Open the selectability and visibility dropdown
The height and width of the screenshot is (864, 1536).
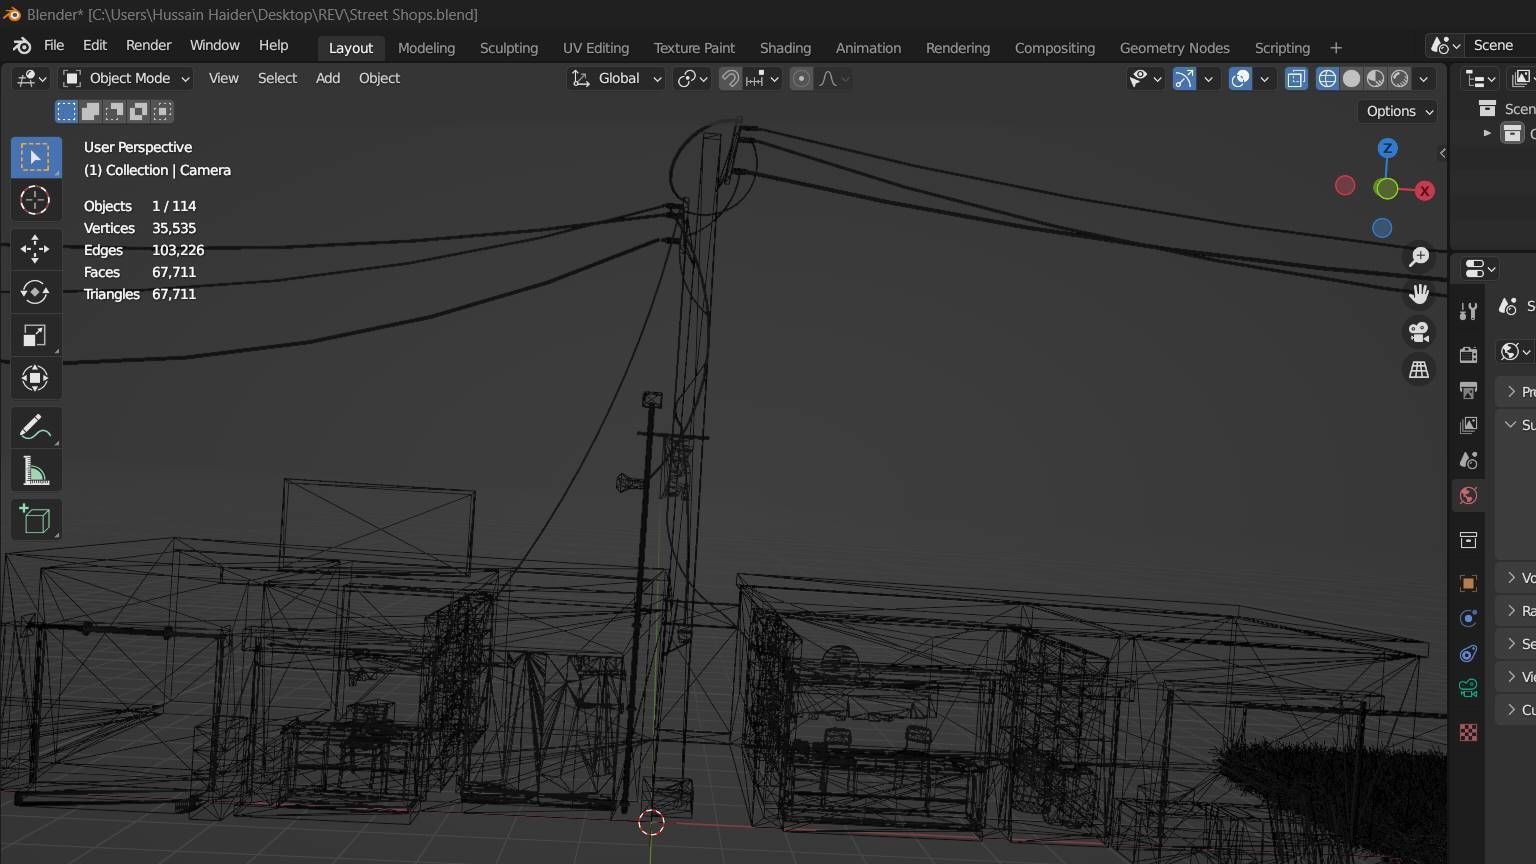pos(1144,78)
